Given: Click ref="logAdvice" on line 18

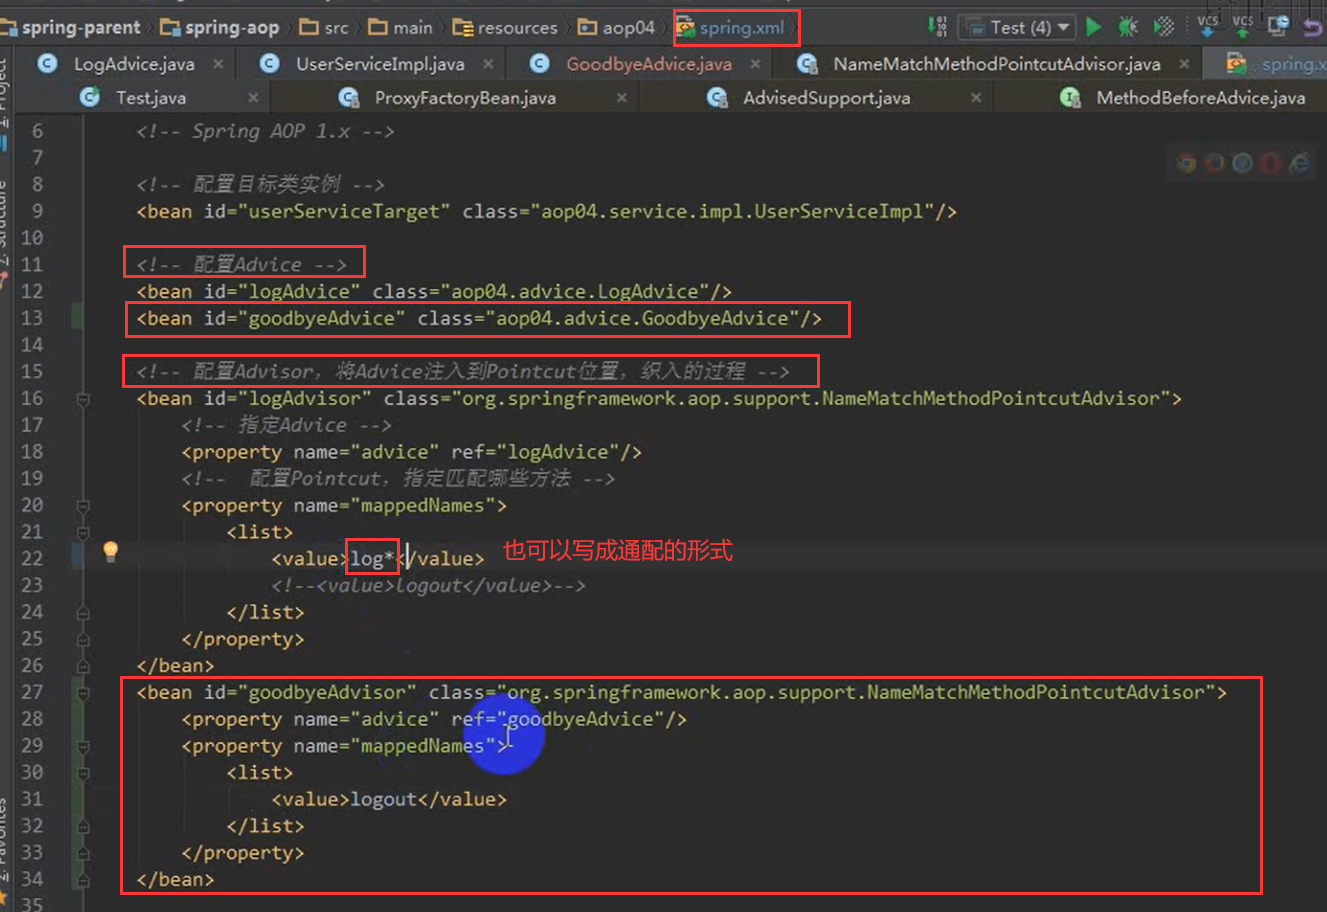Looking at the screenshot, I should (535, 453).
